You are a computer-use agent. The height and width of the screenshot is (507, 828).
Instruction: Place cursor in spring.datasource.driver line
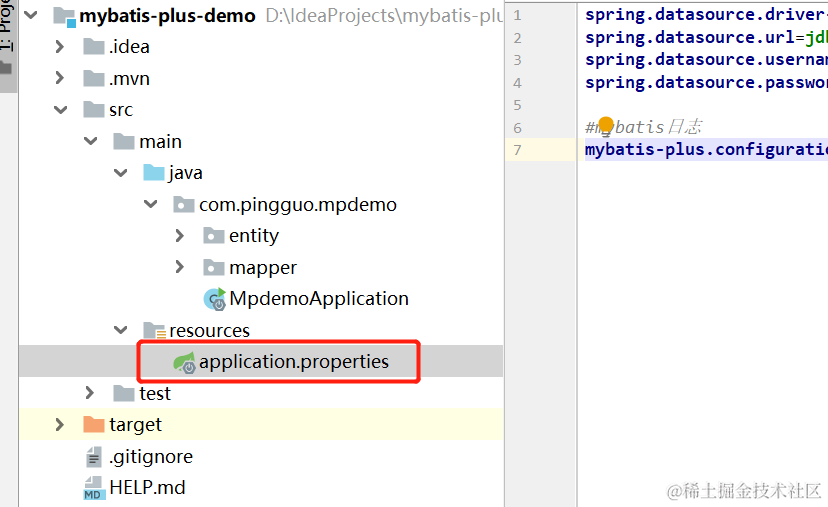[x=706, y=15]
